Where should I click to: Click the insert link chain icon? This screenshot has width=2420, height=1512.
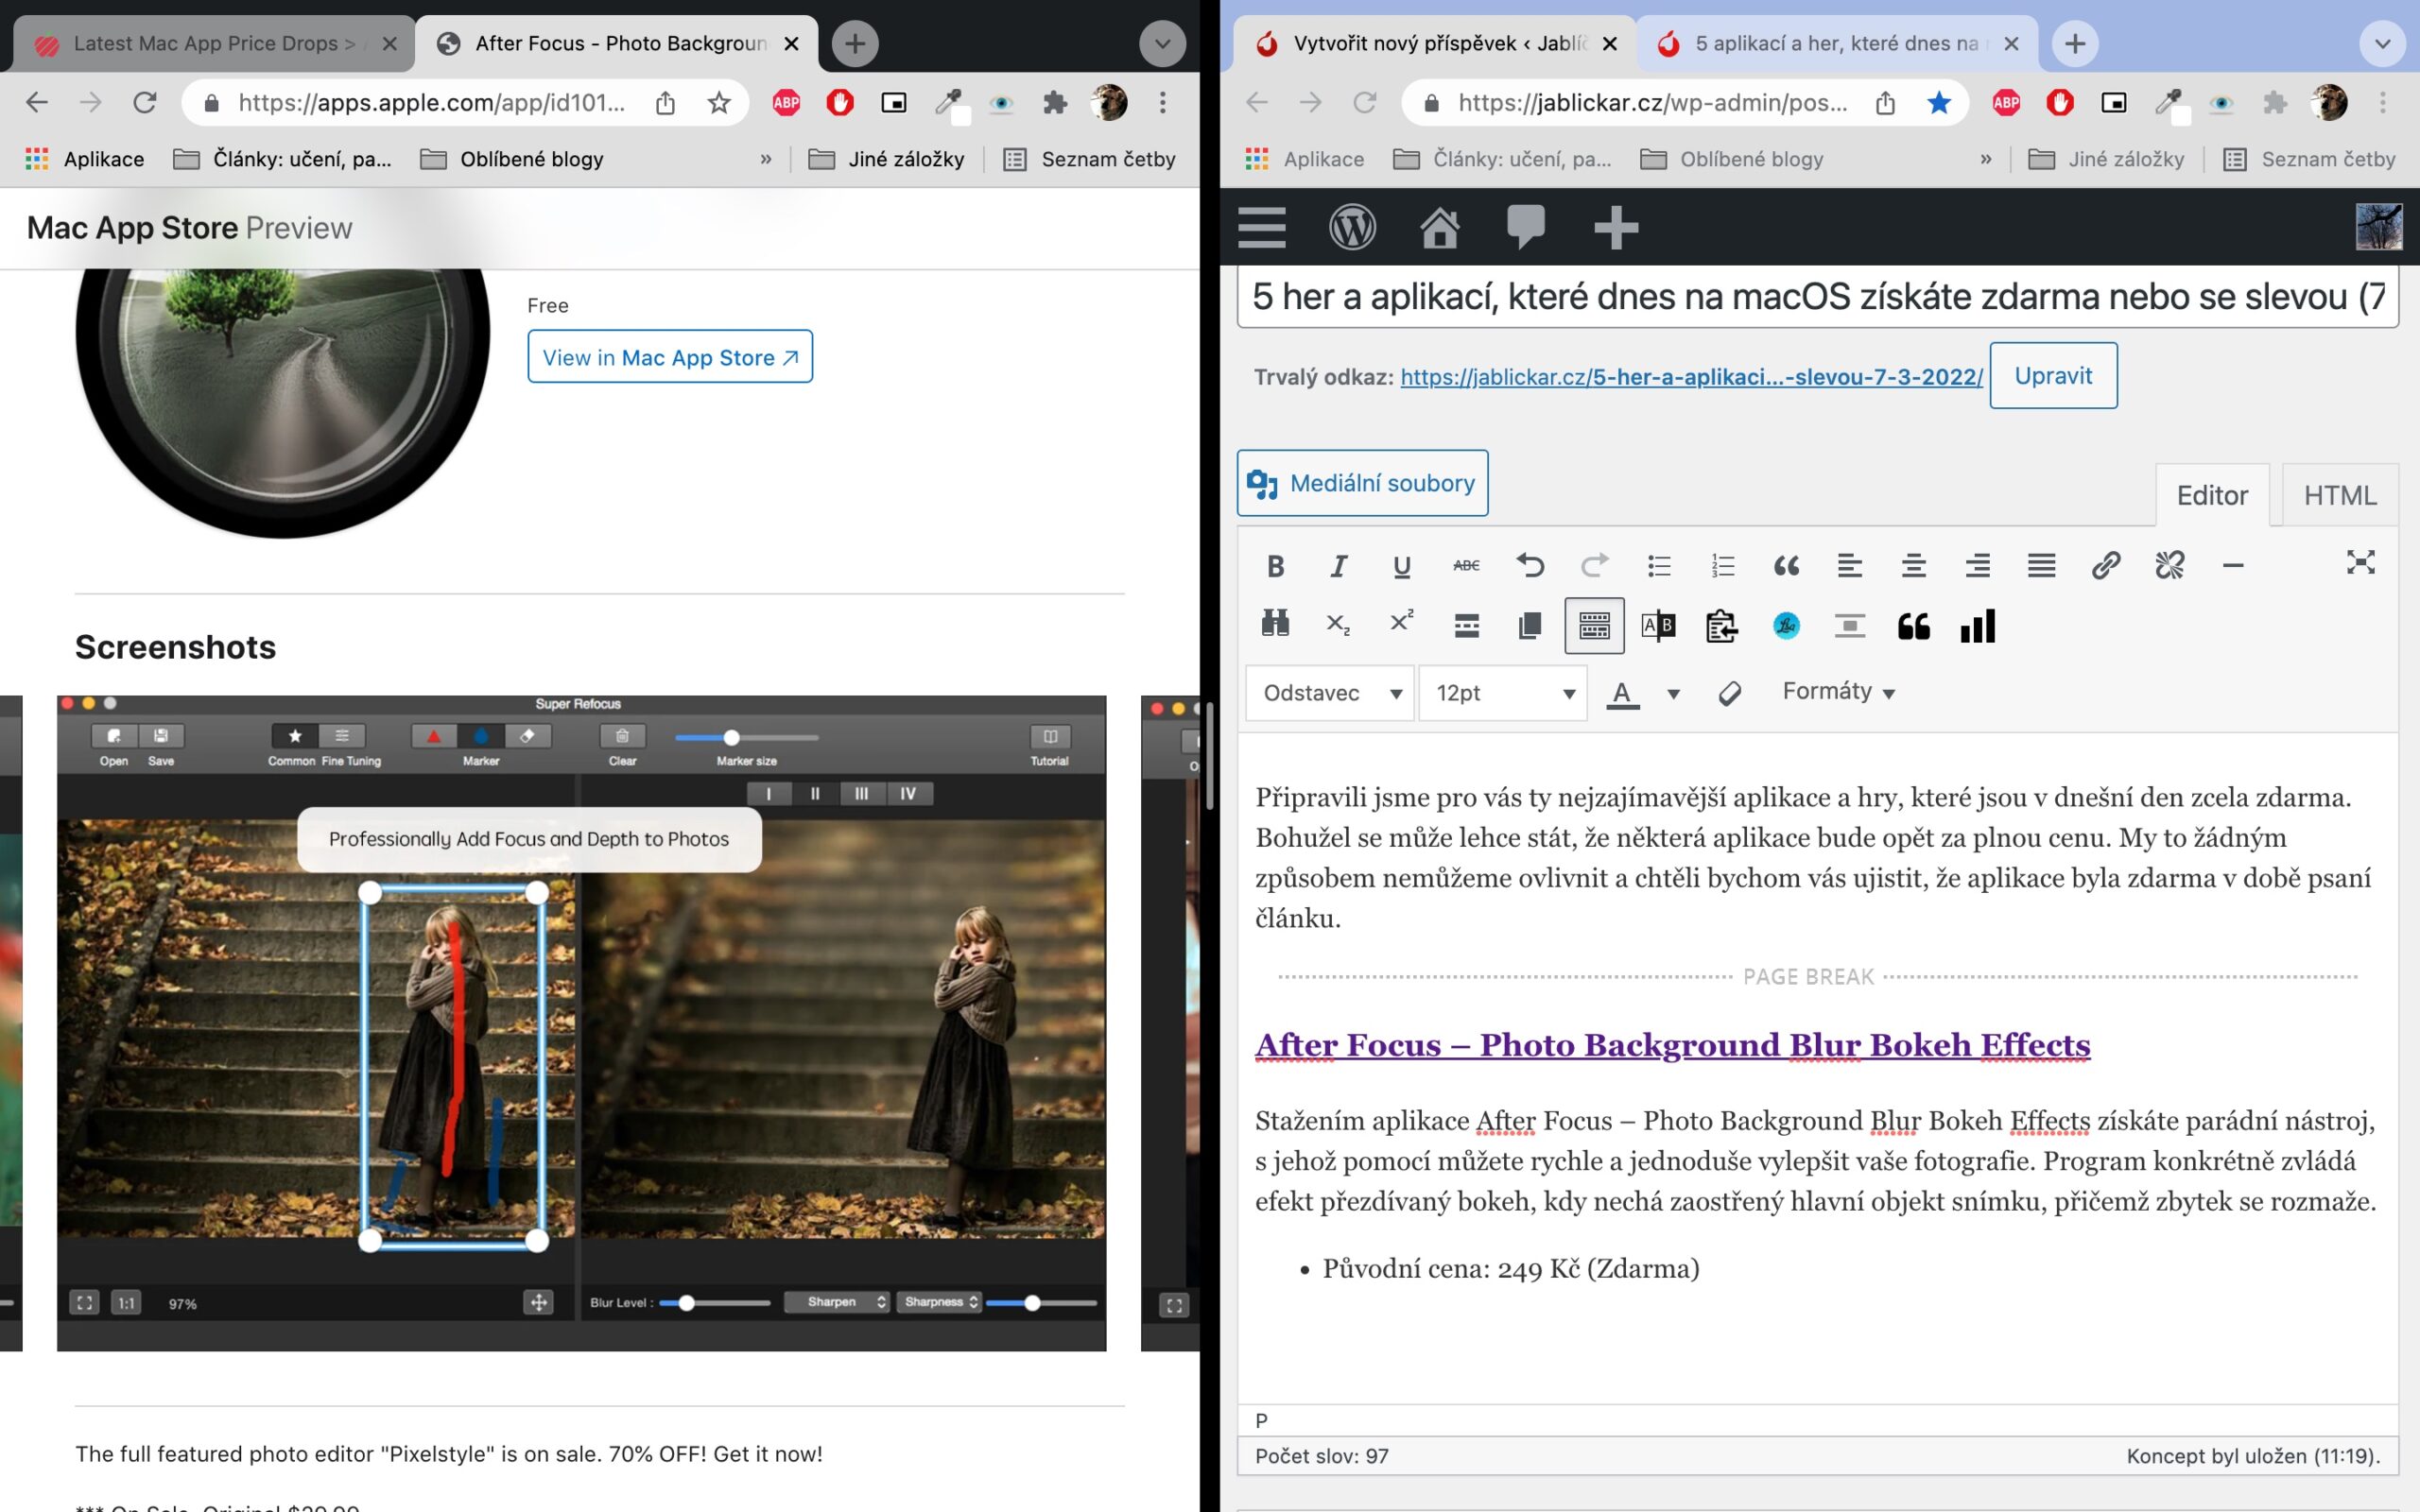2105,566
